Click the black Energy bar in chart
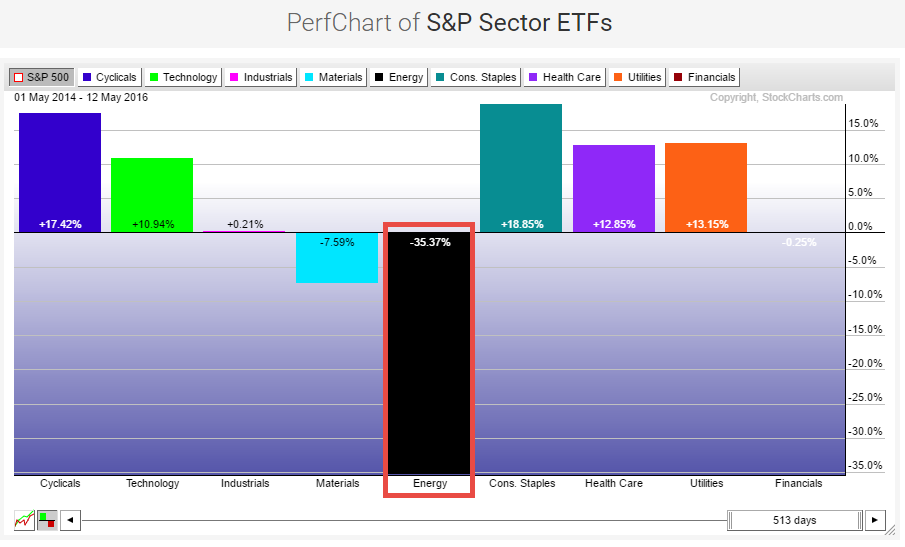Image resolution: width=905 pixels, height=547 pixels. pos(429,350)
